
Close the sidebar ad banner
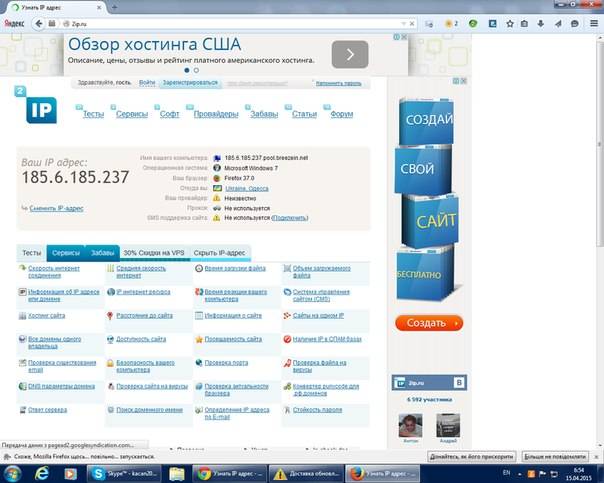464,81
